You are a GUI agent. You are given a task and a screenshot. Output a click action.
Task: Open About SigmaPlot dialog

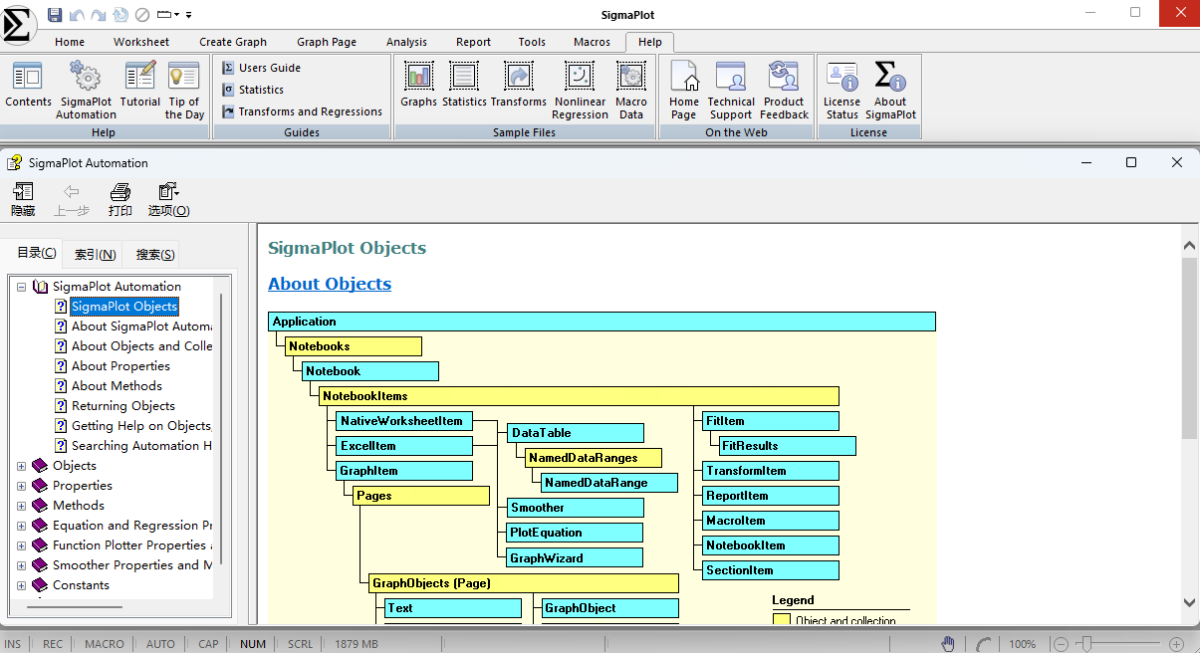tap(890, 90)
